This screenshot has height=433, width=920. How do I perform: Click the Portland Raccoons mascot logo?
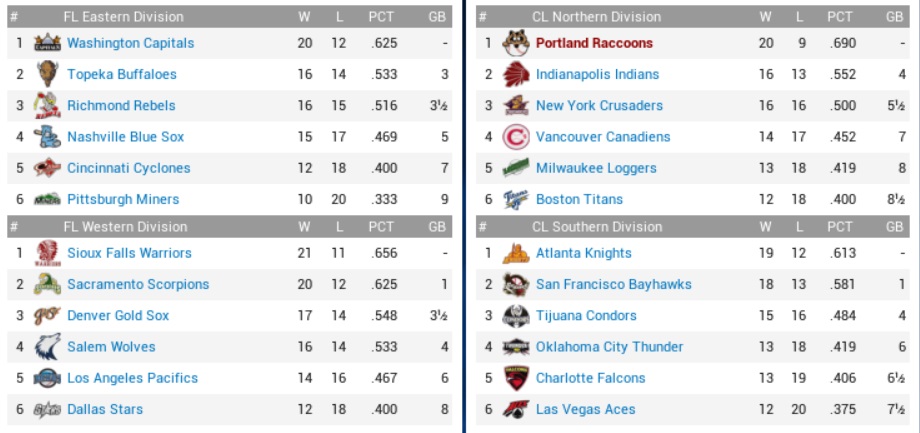515,43
